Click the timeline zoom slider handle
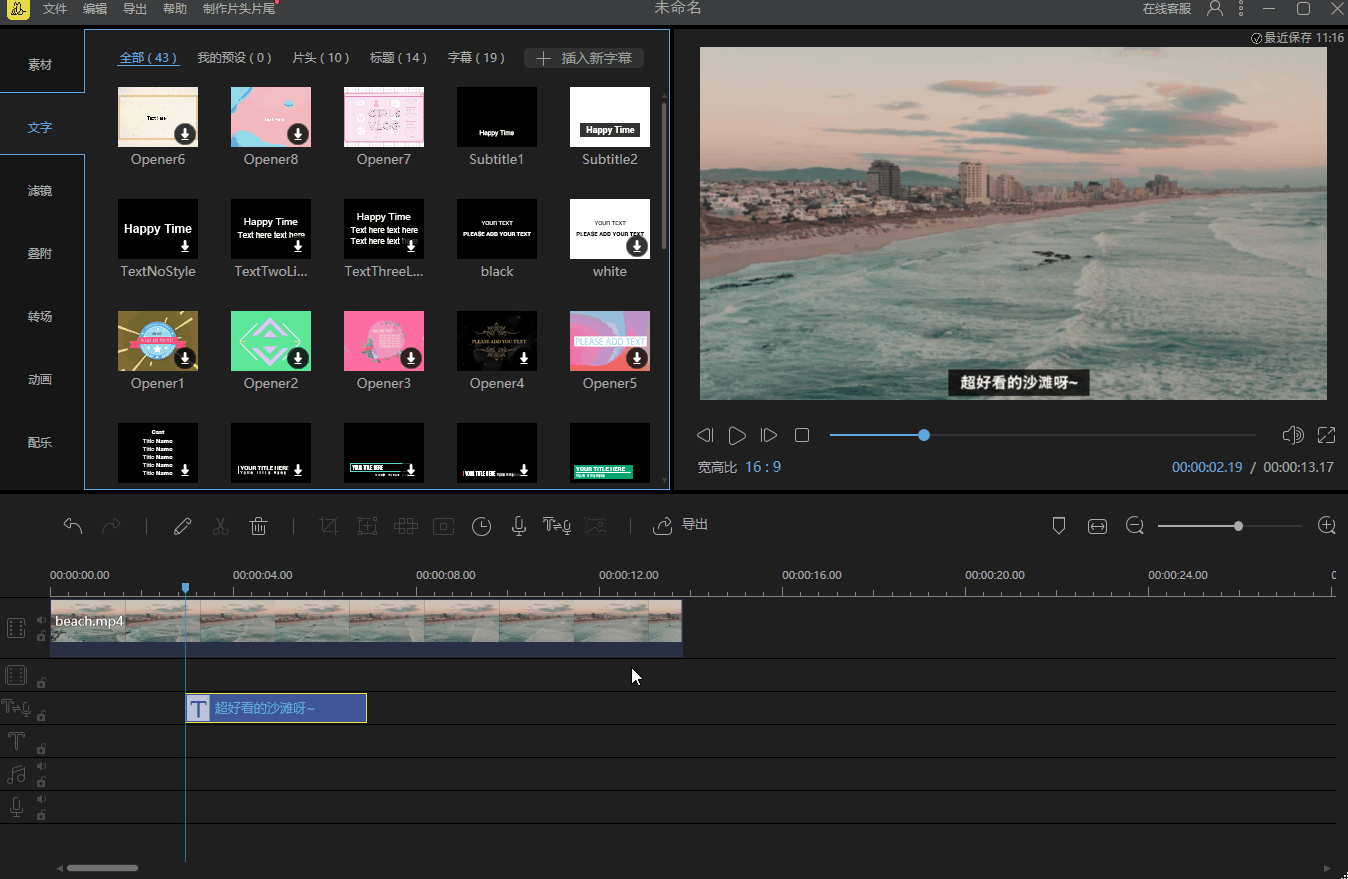The width and height of the screenshot is (1348, 879). pos(1238,526)
